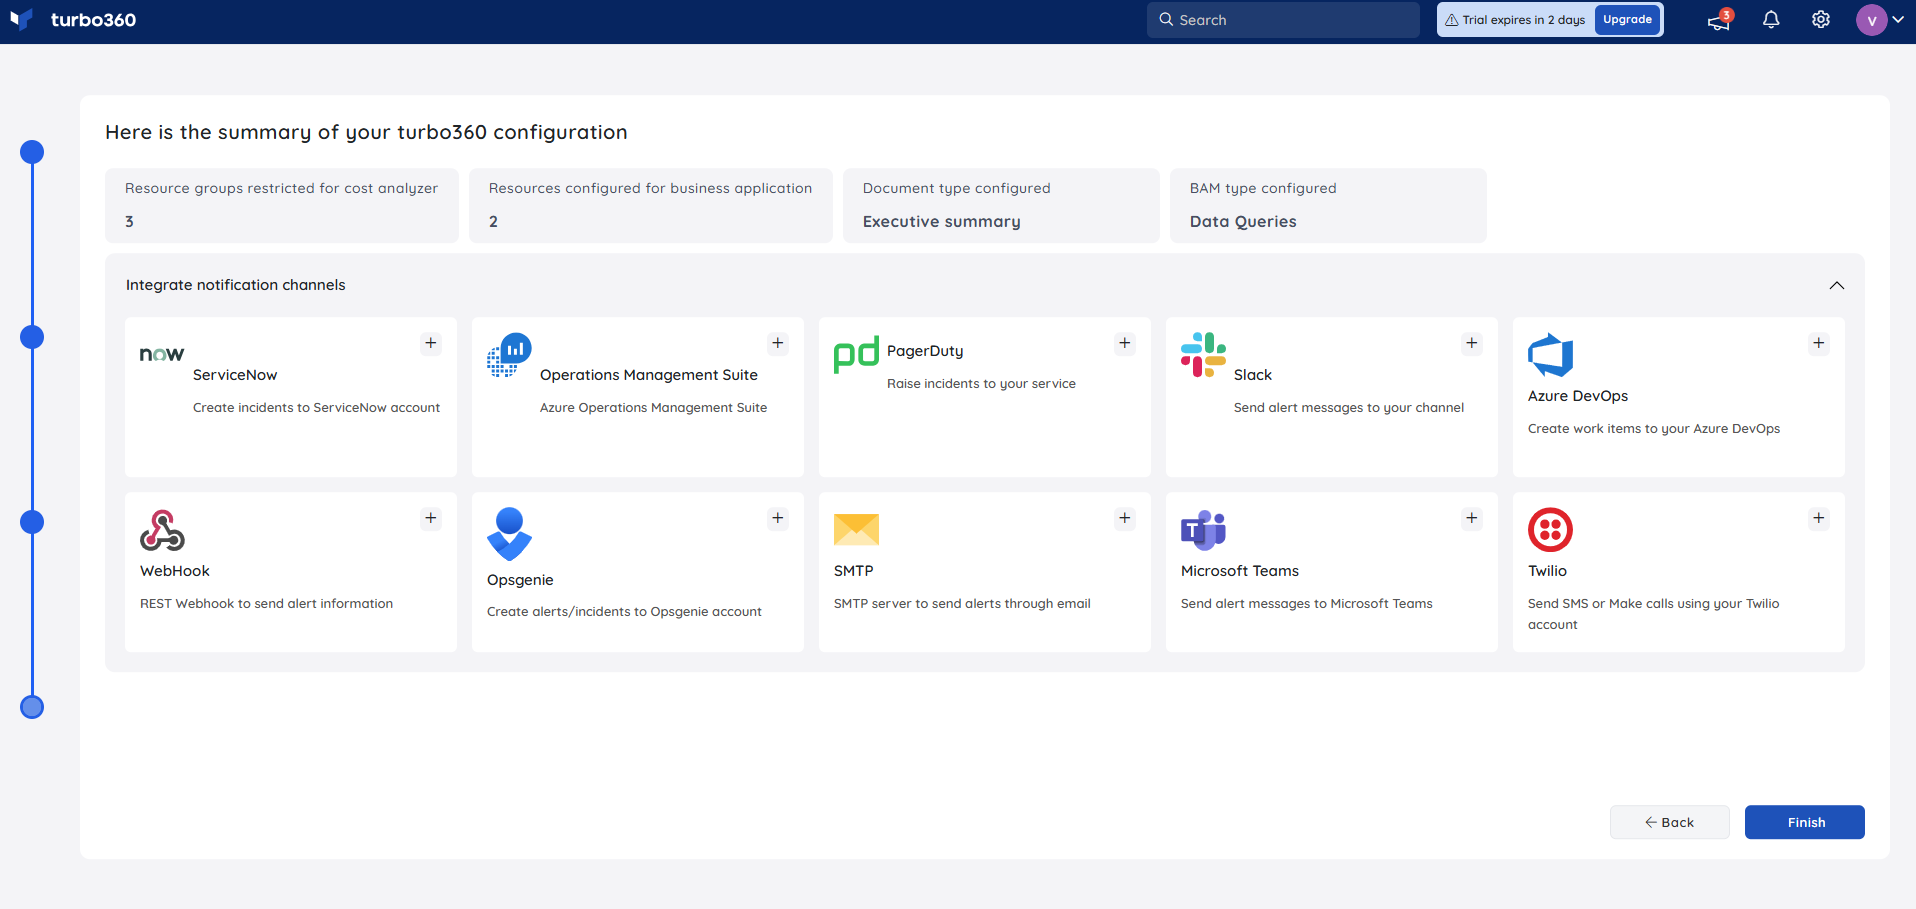1916x909 pixels.
Task: Add the PagerDuty channel with plus
Action: tap(1125, 343)
